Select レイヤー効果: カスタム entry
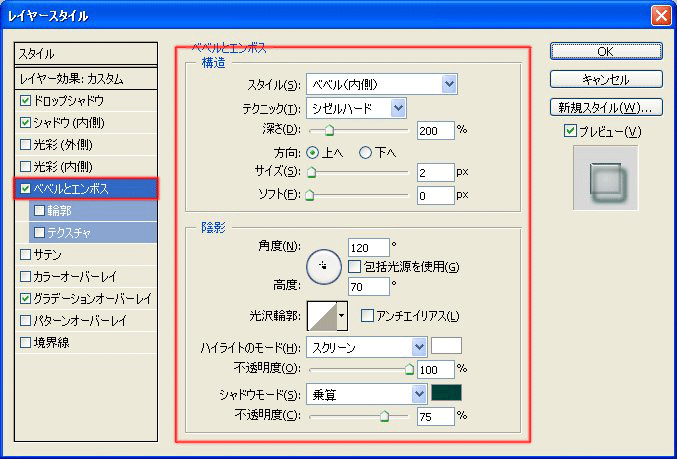 [x=86, y=79]
